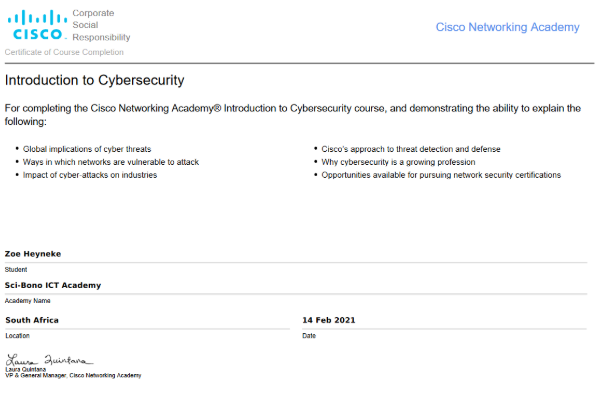600x400 pixels.
Task: Click the network security certifications bullet
Action: pyautogui.click(x=441, y=175)
